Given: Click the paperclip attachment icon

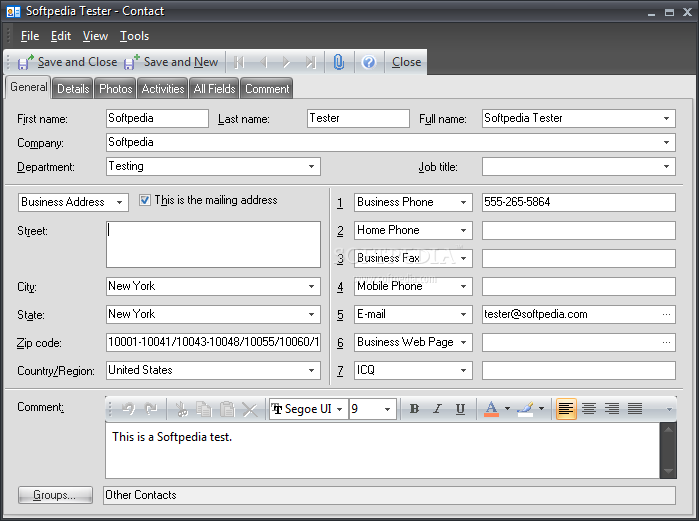Looking at the screenshot, I should [x=339, y=62].
